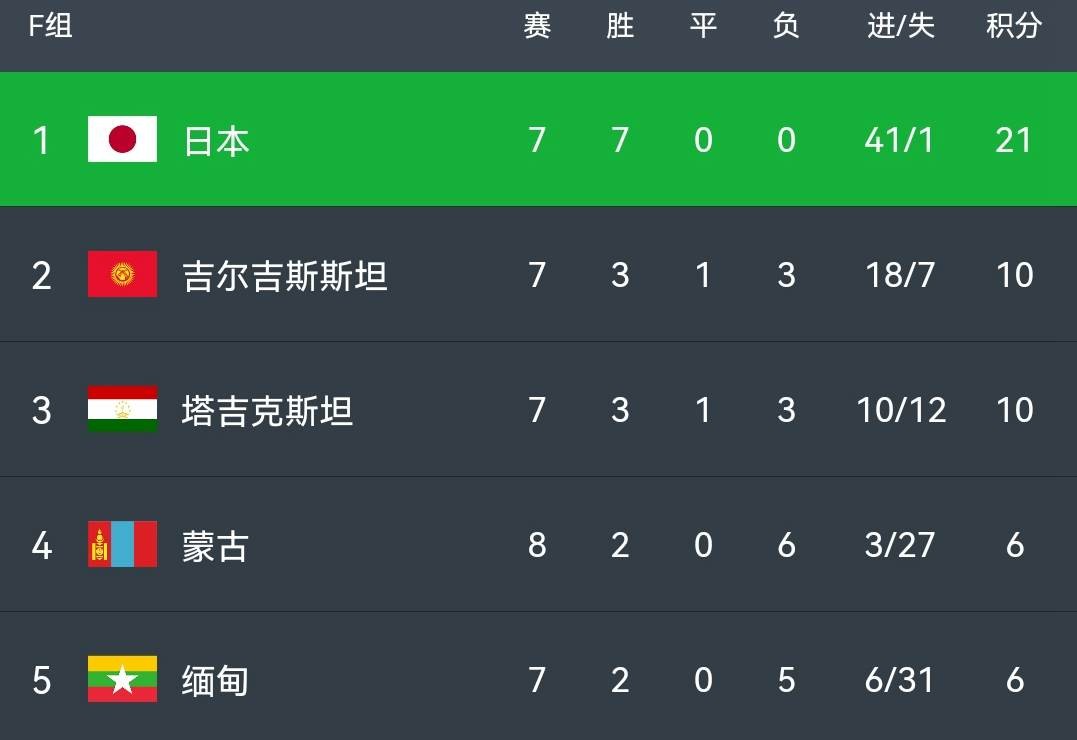This screenshot has height=740, width=1077.
Task: Open the 蒙古 team name
Action: tap(215, 546)
